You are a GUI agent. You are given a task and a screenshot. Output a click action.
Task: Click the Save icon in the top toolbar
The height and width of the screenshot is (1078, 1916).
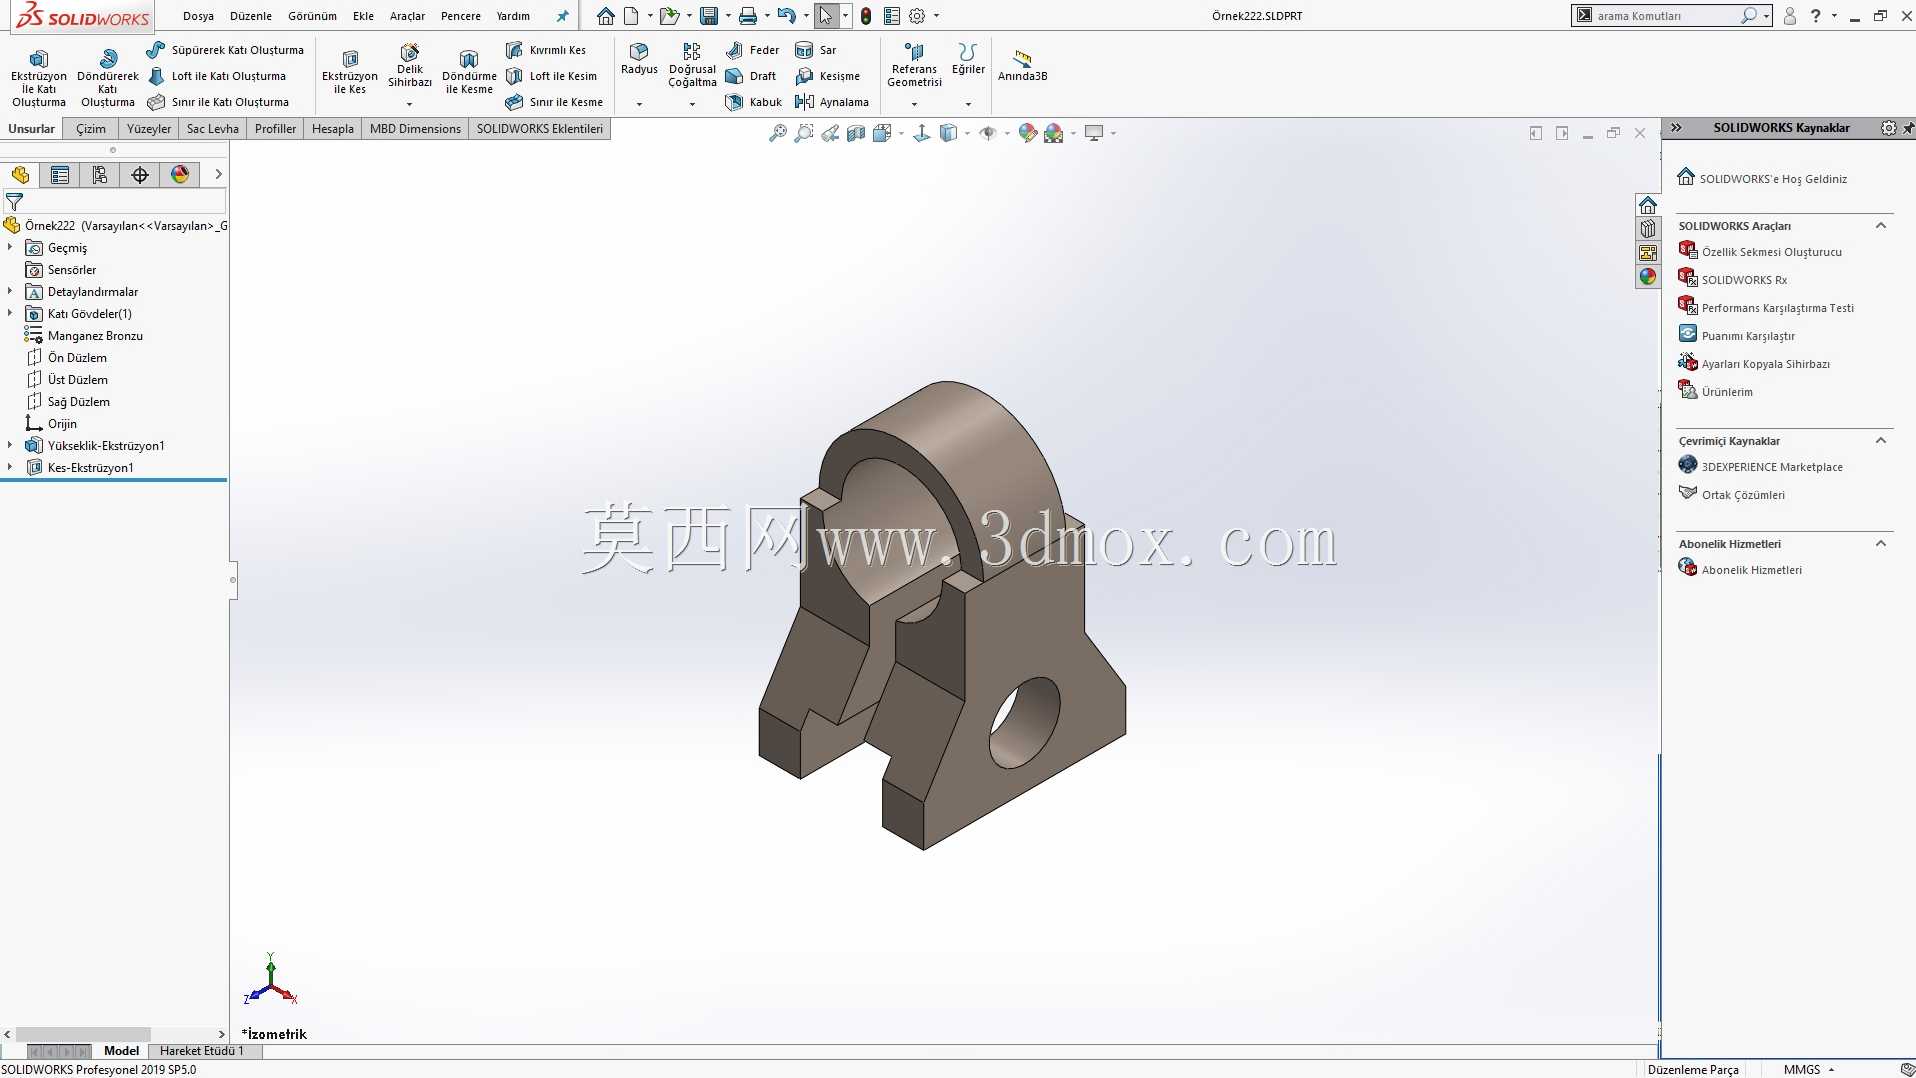click(x=709, y=16)
